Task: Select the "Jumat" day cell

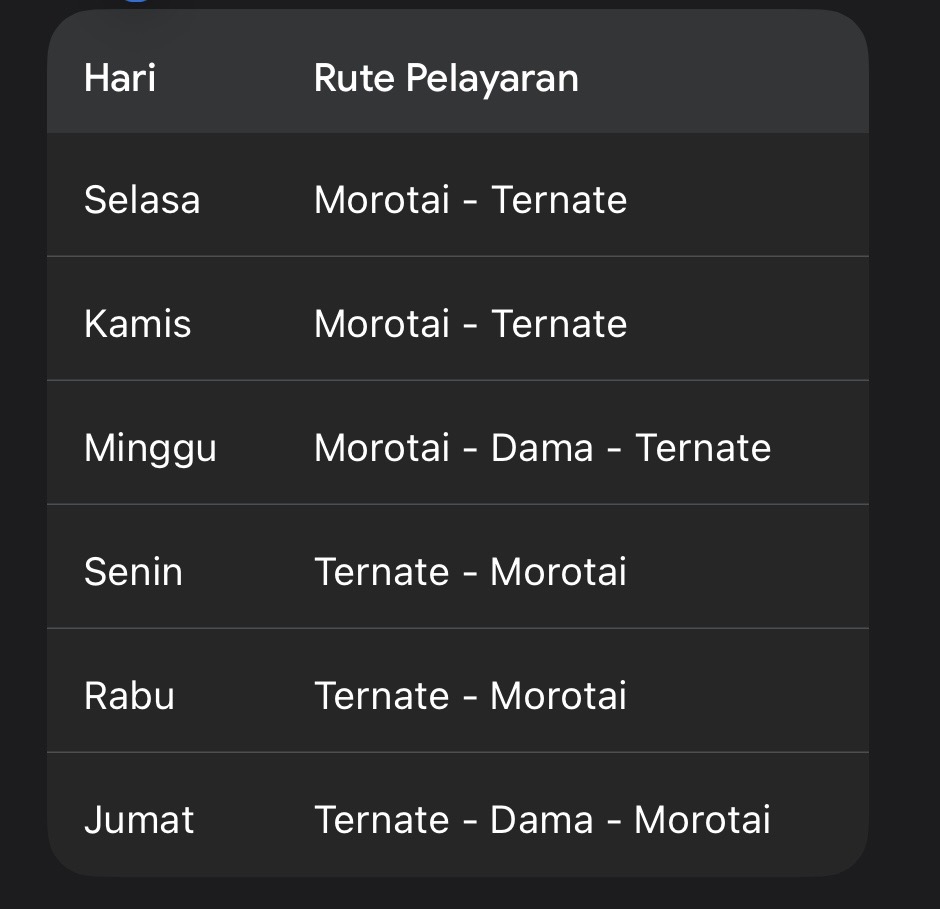Action: (139, 820)
